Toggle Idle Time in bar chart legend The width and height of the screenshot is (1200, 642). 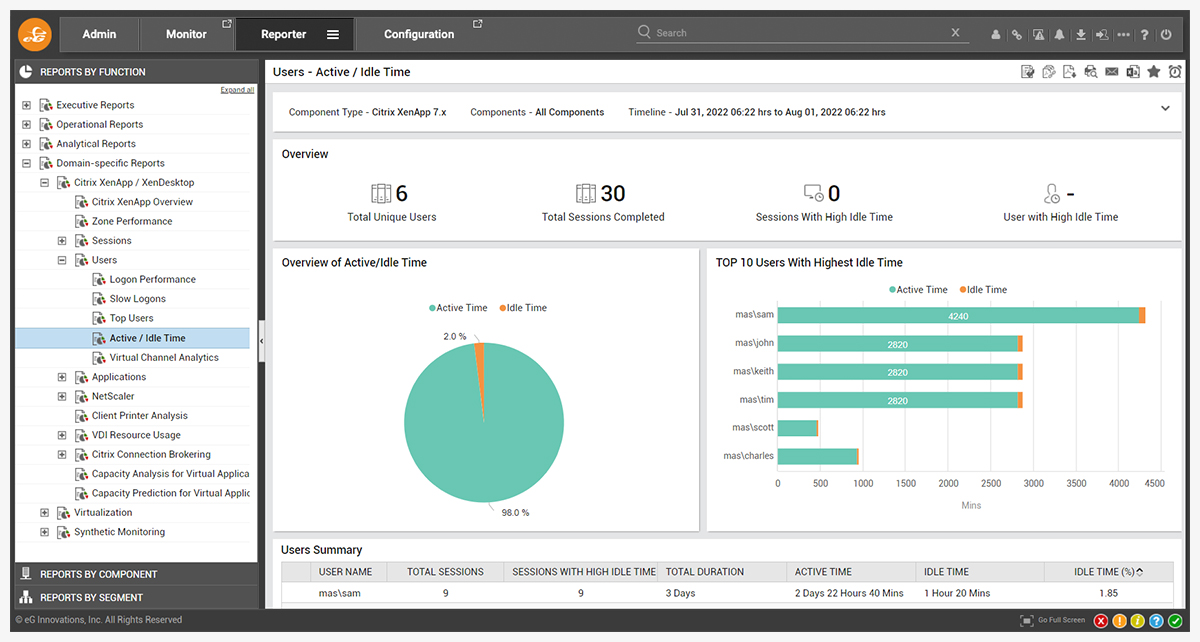(983, 289)
